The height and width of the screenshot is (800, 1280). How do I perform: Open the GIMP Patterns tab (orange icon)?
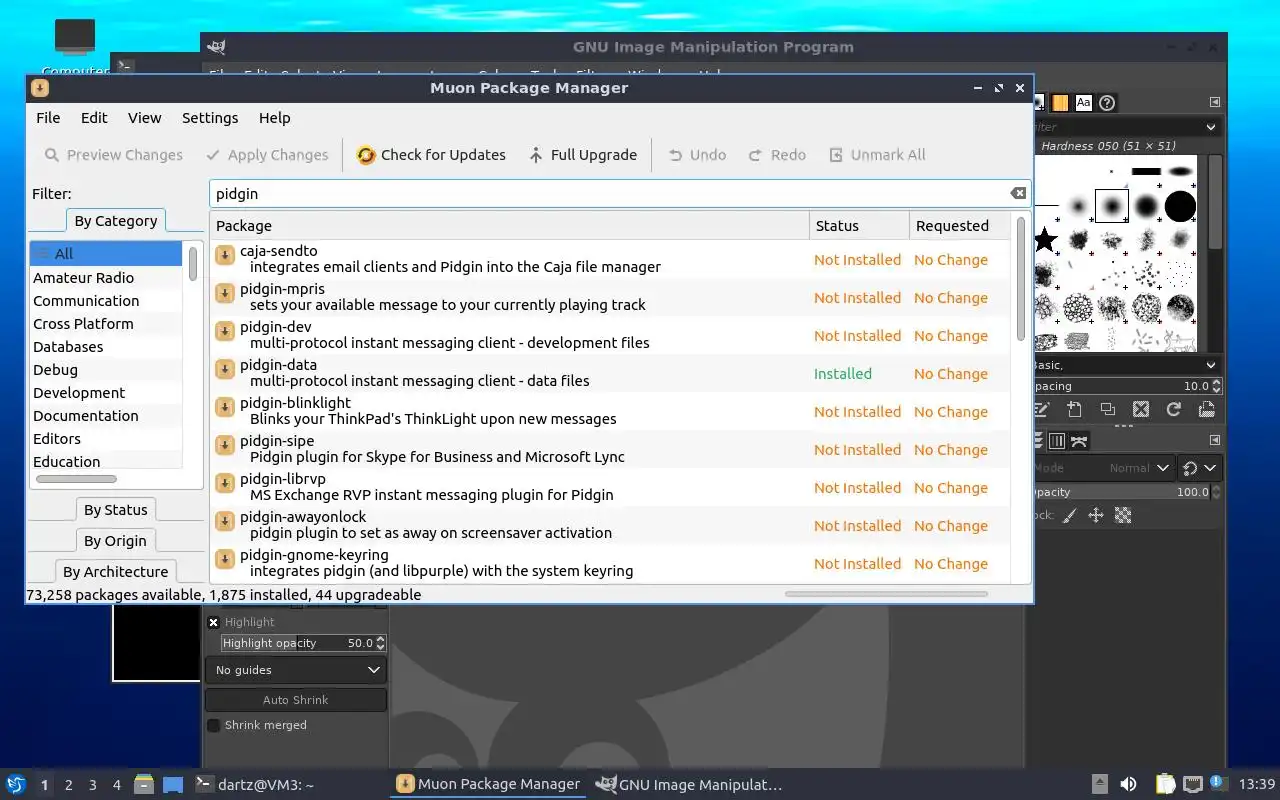[1060, 102]
